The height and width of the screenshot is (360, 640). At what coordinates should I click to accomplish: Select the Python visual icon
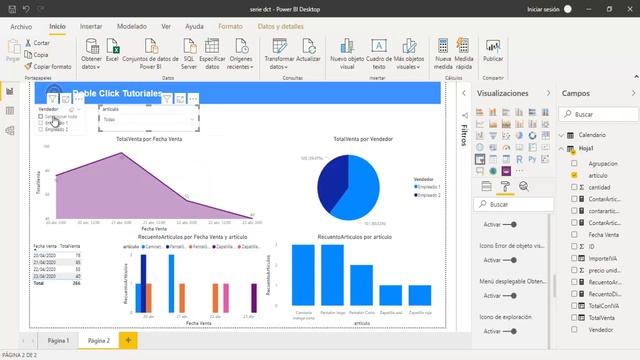click(532, 159)
